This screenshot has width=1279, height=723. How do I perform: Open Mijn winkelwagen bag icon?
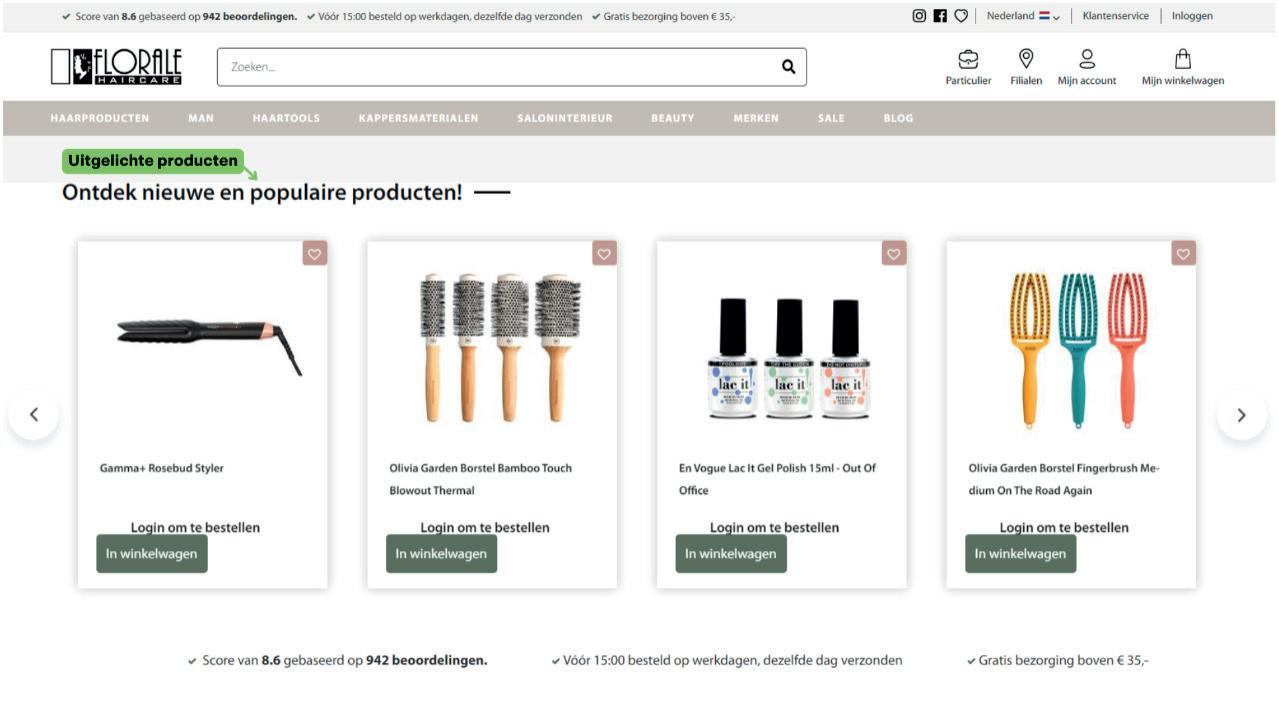(x=1183, y=59)
